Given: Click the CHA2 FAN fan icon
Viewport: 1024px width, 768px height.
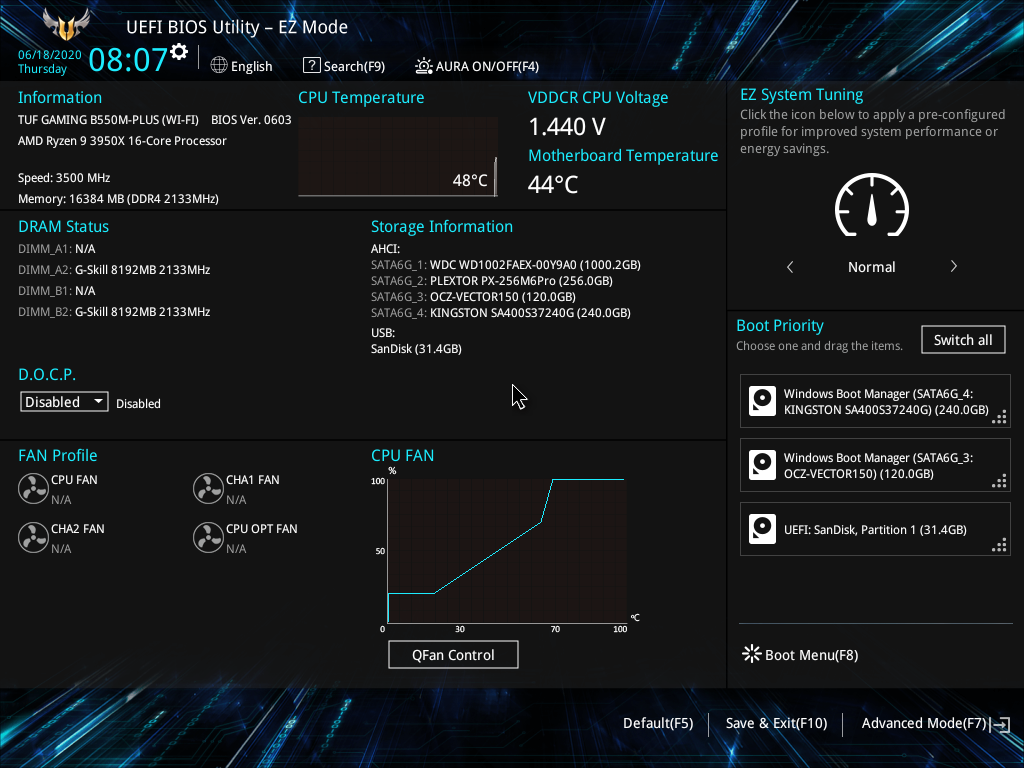Looking at the screenshot, I should click(x=33, y=538).
